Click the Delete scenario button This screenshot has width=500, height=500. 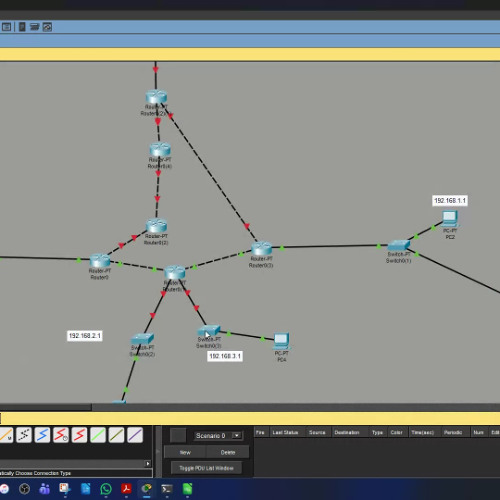228,452
